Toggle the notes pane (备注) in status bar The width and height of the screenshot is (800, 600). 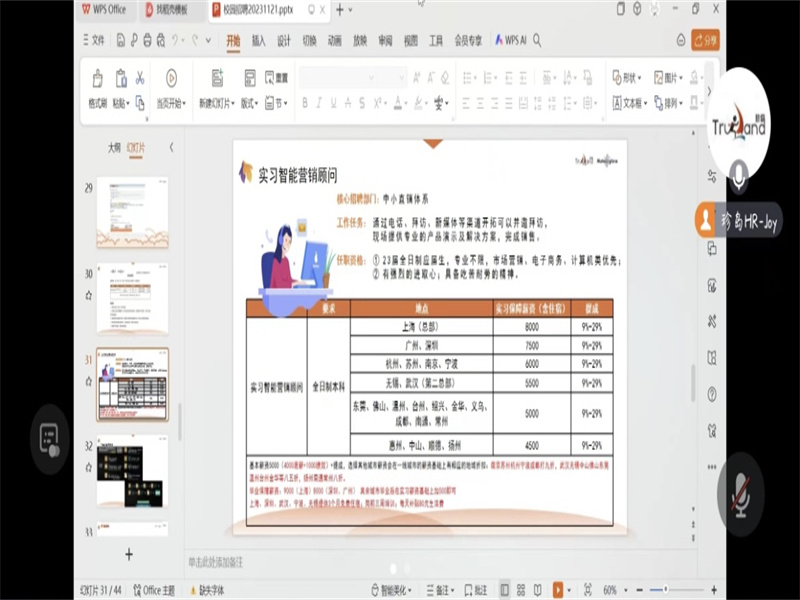[437, 590]
